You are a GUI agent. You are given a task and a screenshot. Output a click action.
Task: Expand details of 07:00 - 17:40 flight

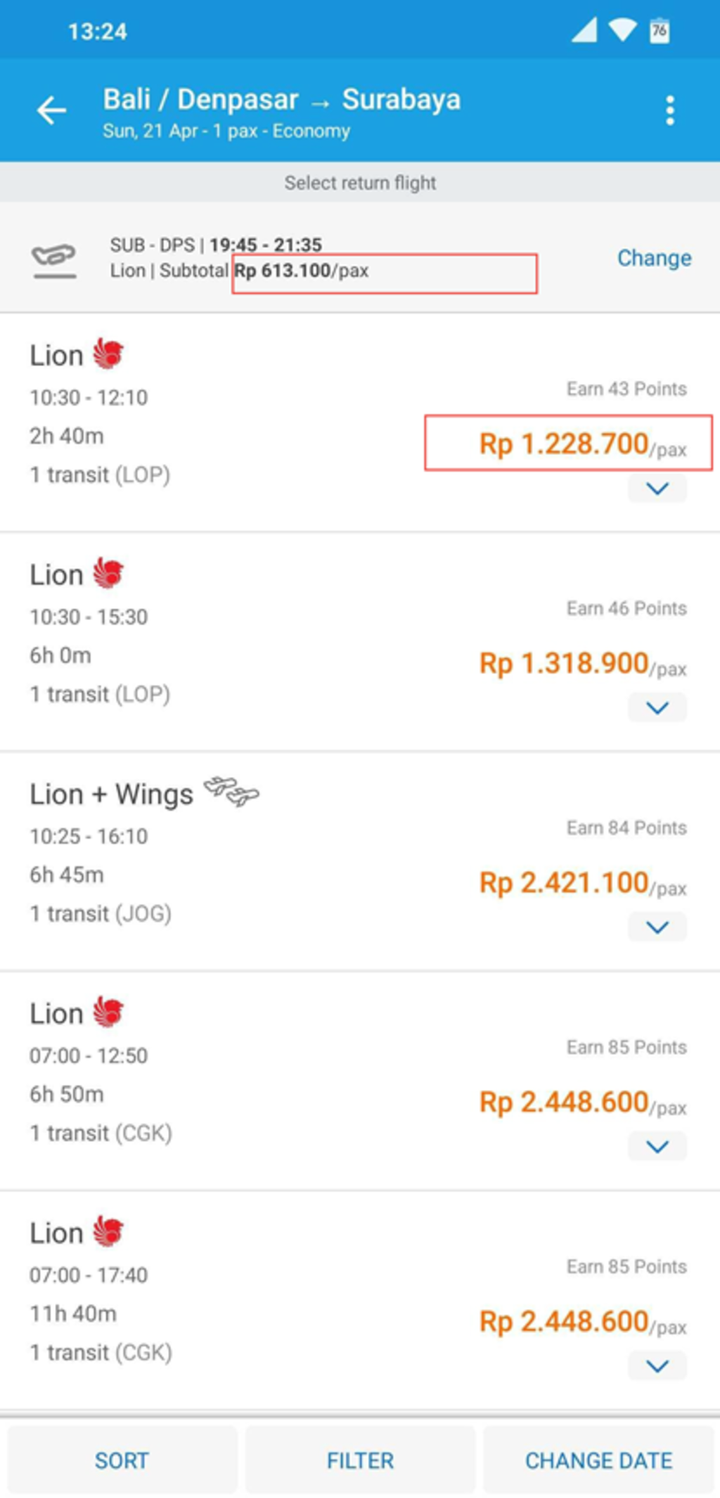tap(657, 1365)
